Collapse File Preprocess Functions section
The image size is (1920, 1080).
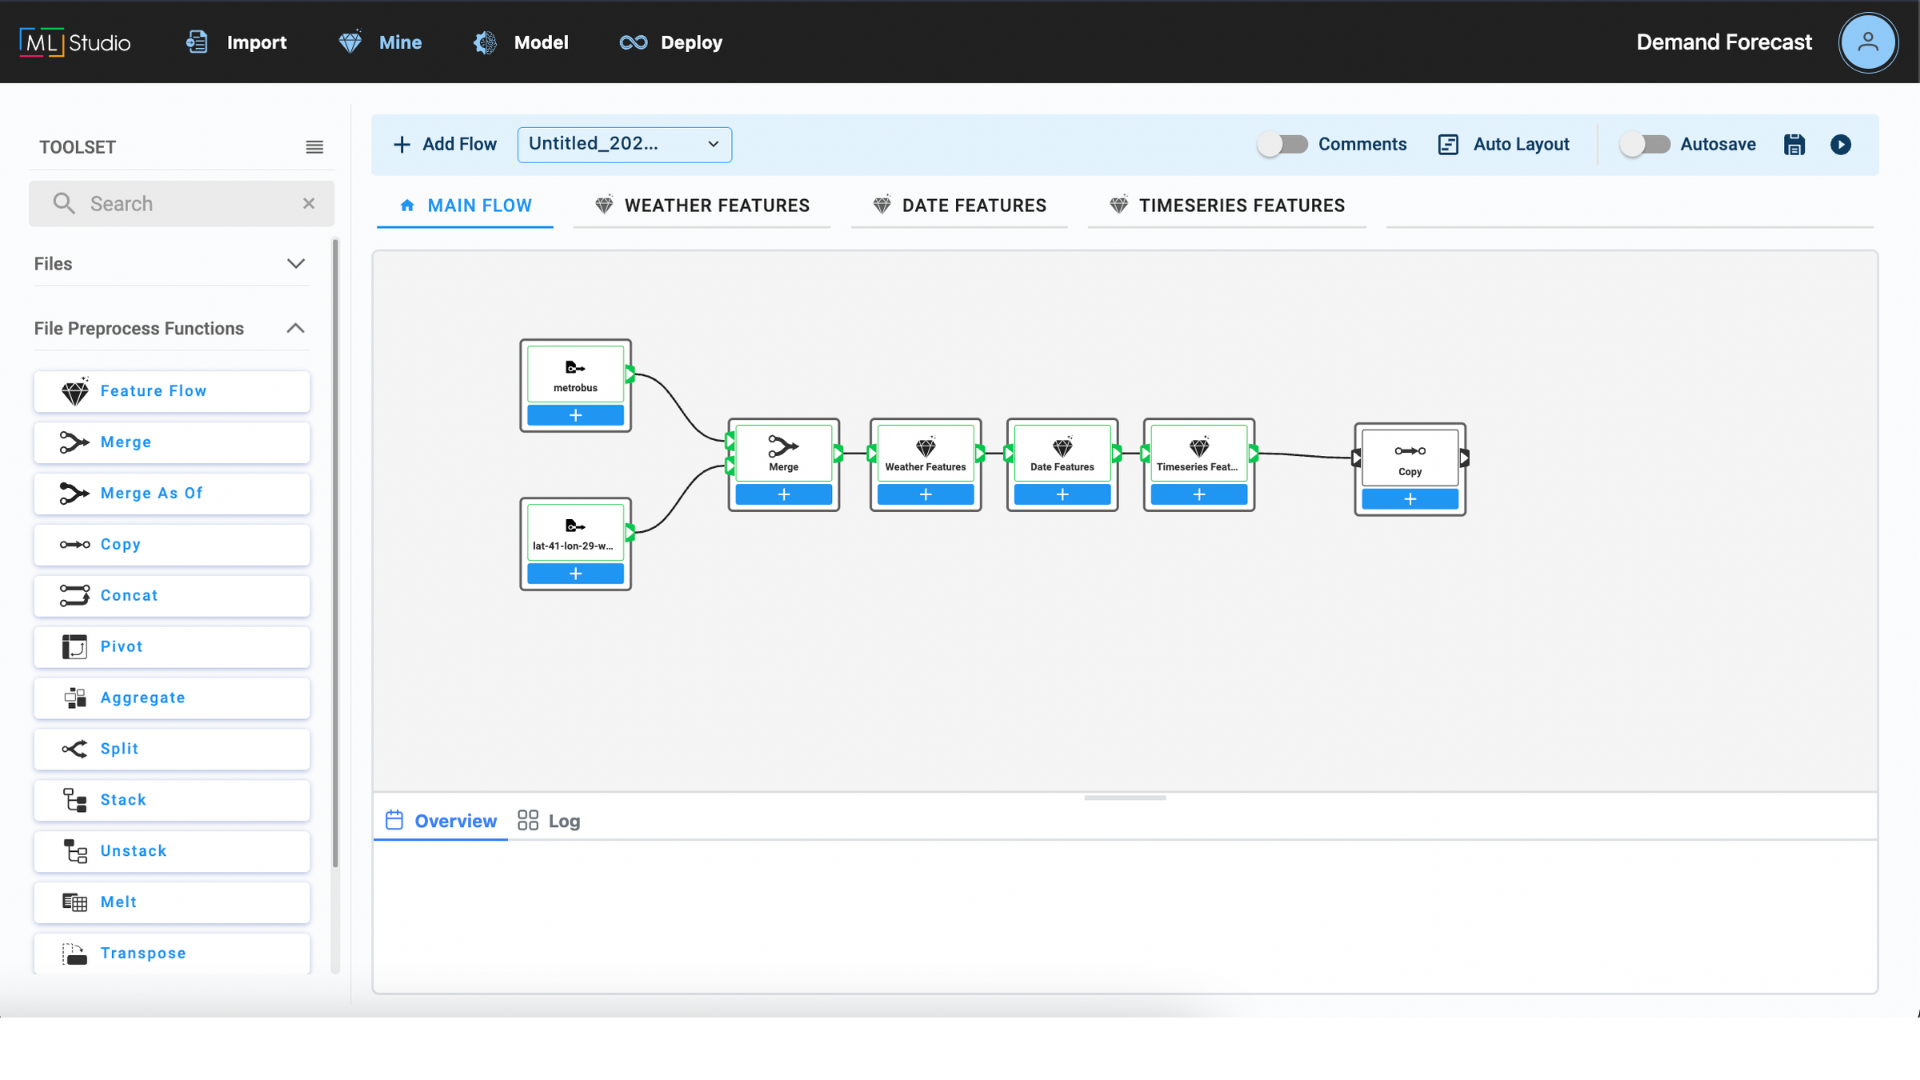click(x=295, y=329)
